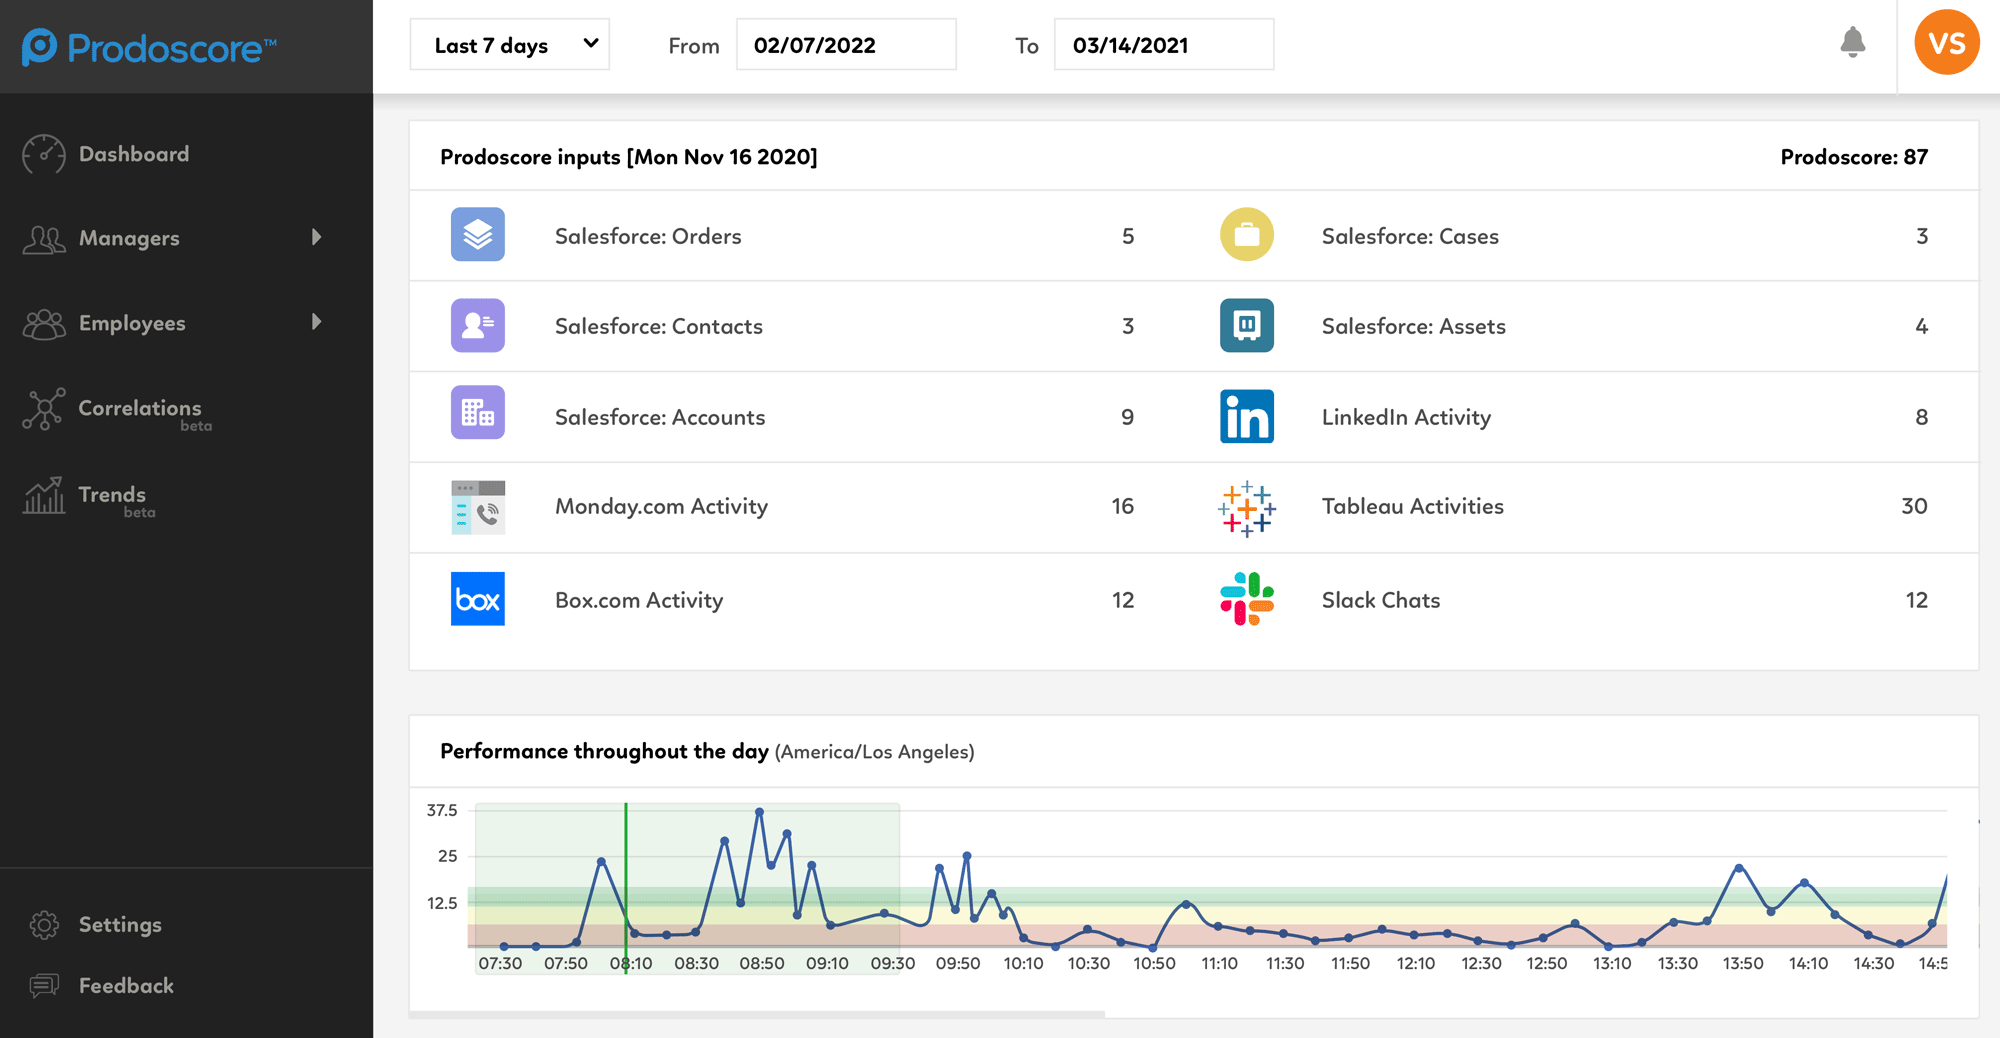Click Prodoscore inputs header title
The image size is (2000, 1038).
click(x=629, y=157)
